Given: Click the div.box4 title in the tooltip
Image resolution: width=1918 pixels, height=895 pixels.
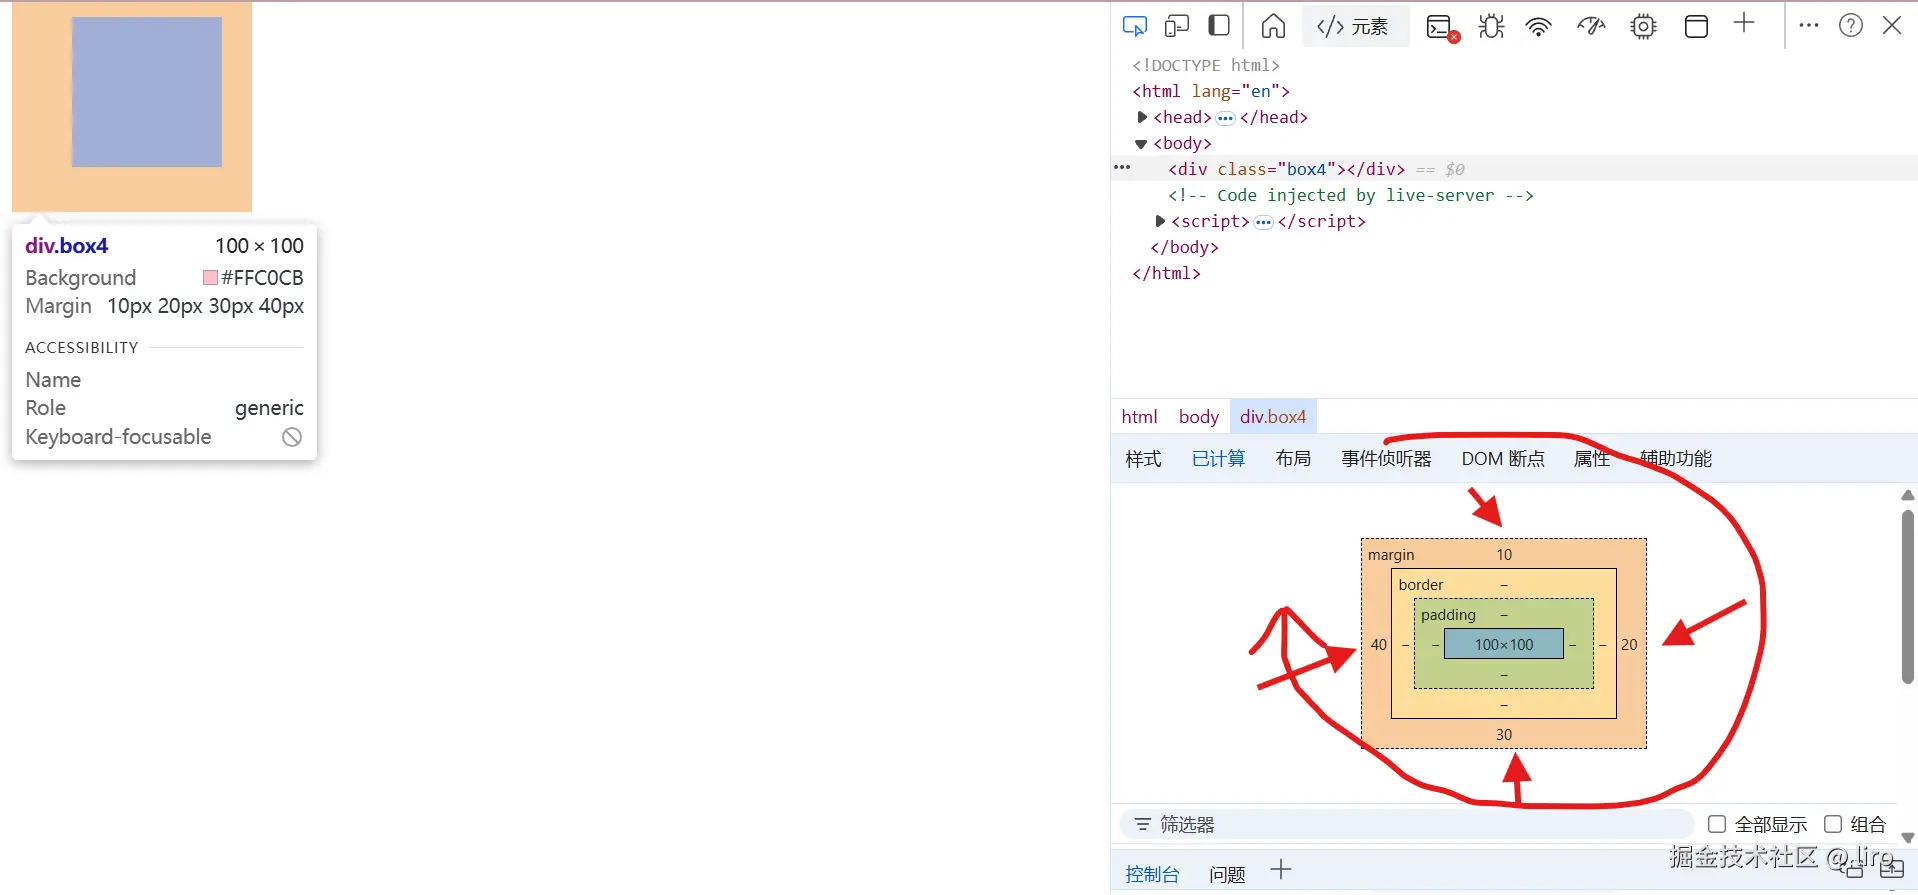Looking at the screenshot, I should coord(67,246).
